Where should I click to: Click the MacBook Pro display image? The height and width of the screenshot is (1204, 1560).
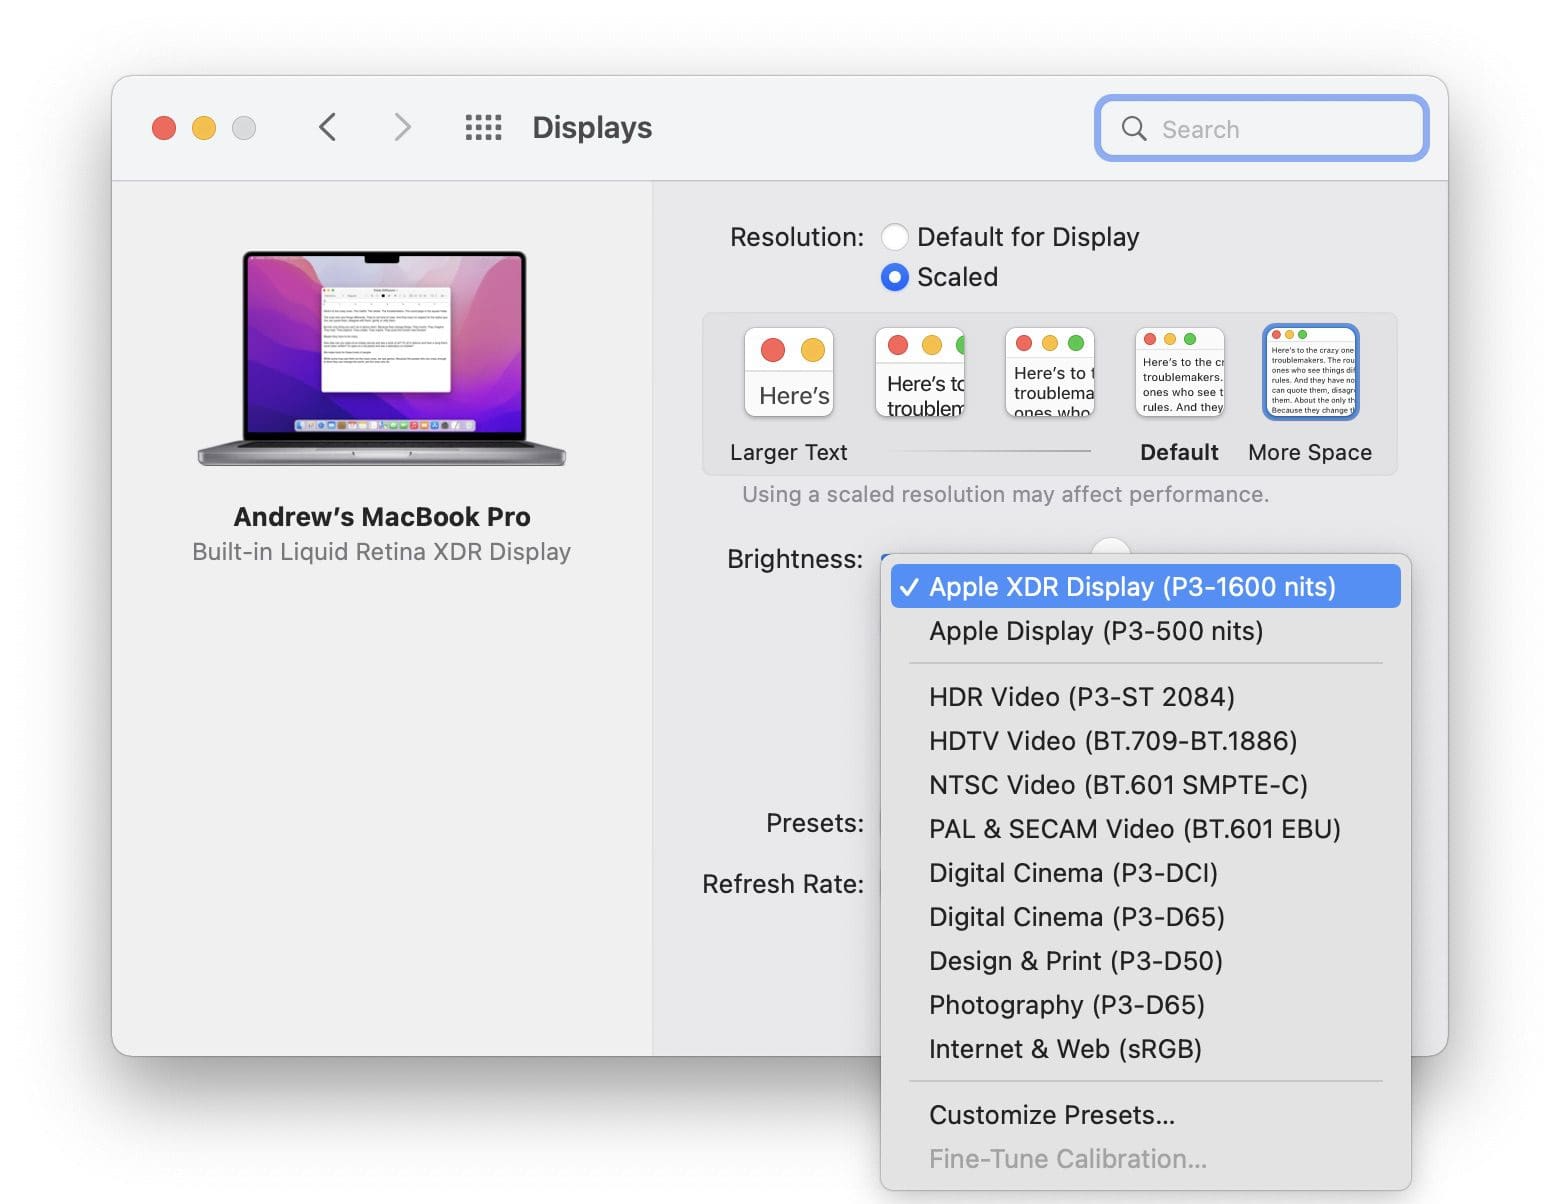(x=382, y=358)
